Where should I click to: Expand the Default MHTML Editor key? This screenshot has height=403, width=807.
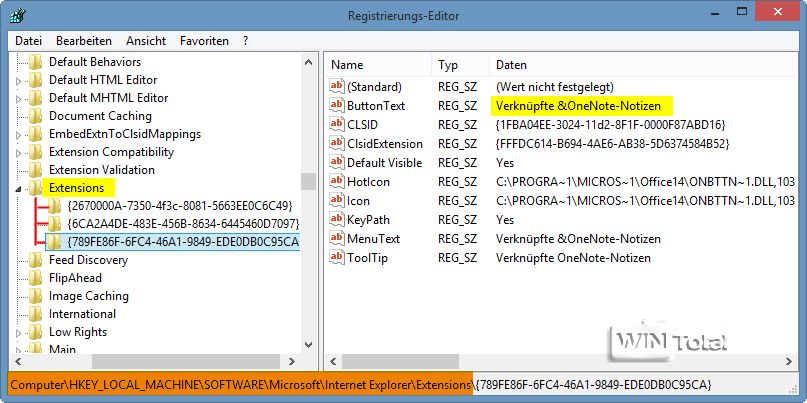click(19, 99)
